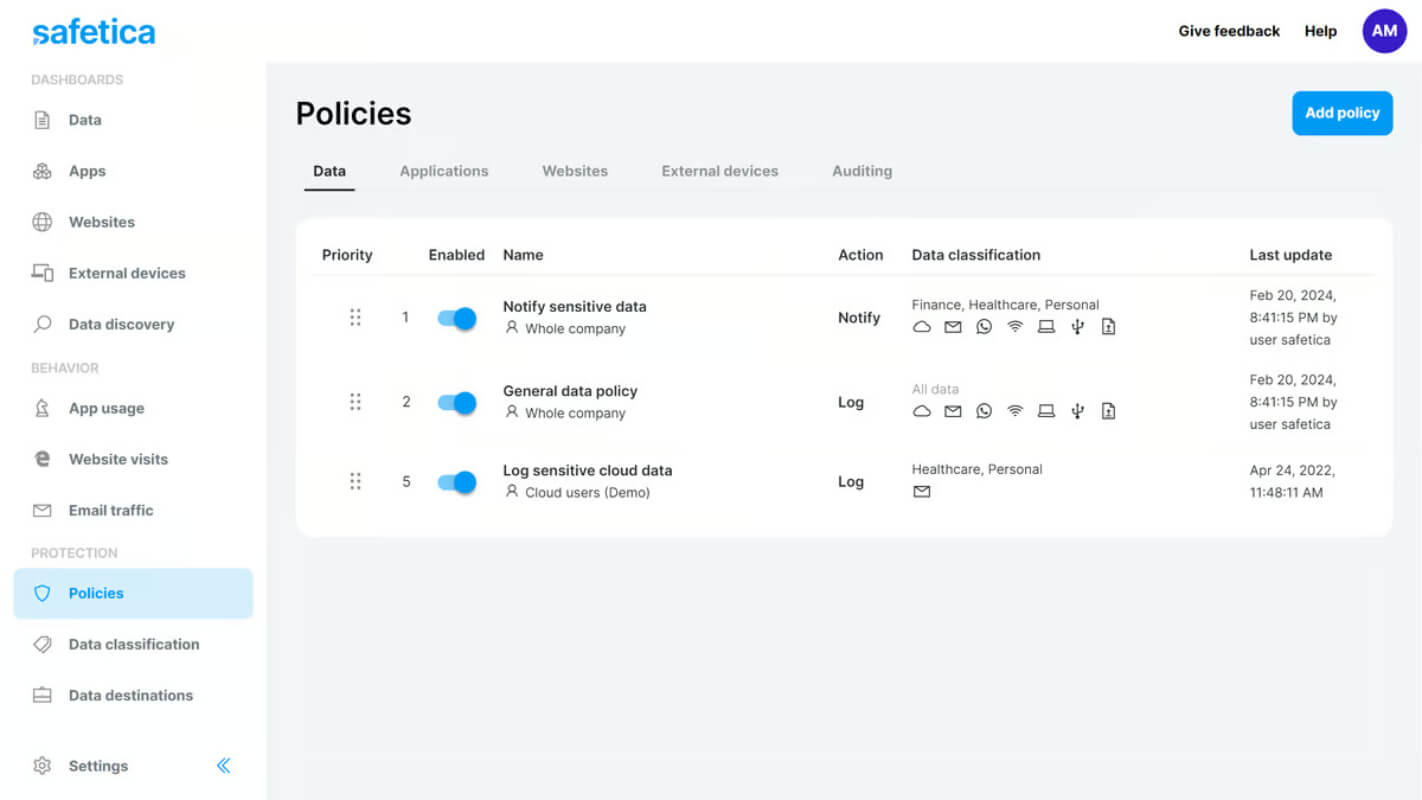The image size is (1422, 800).
Task: Click the Data classification column header
Action: click(x=976, y=255)
